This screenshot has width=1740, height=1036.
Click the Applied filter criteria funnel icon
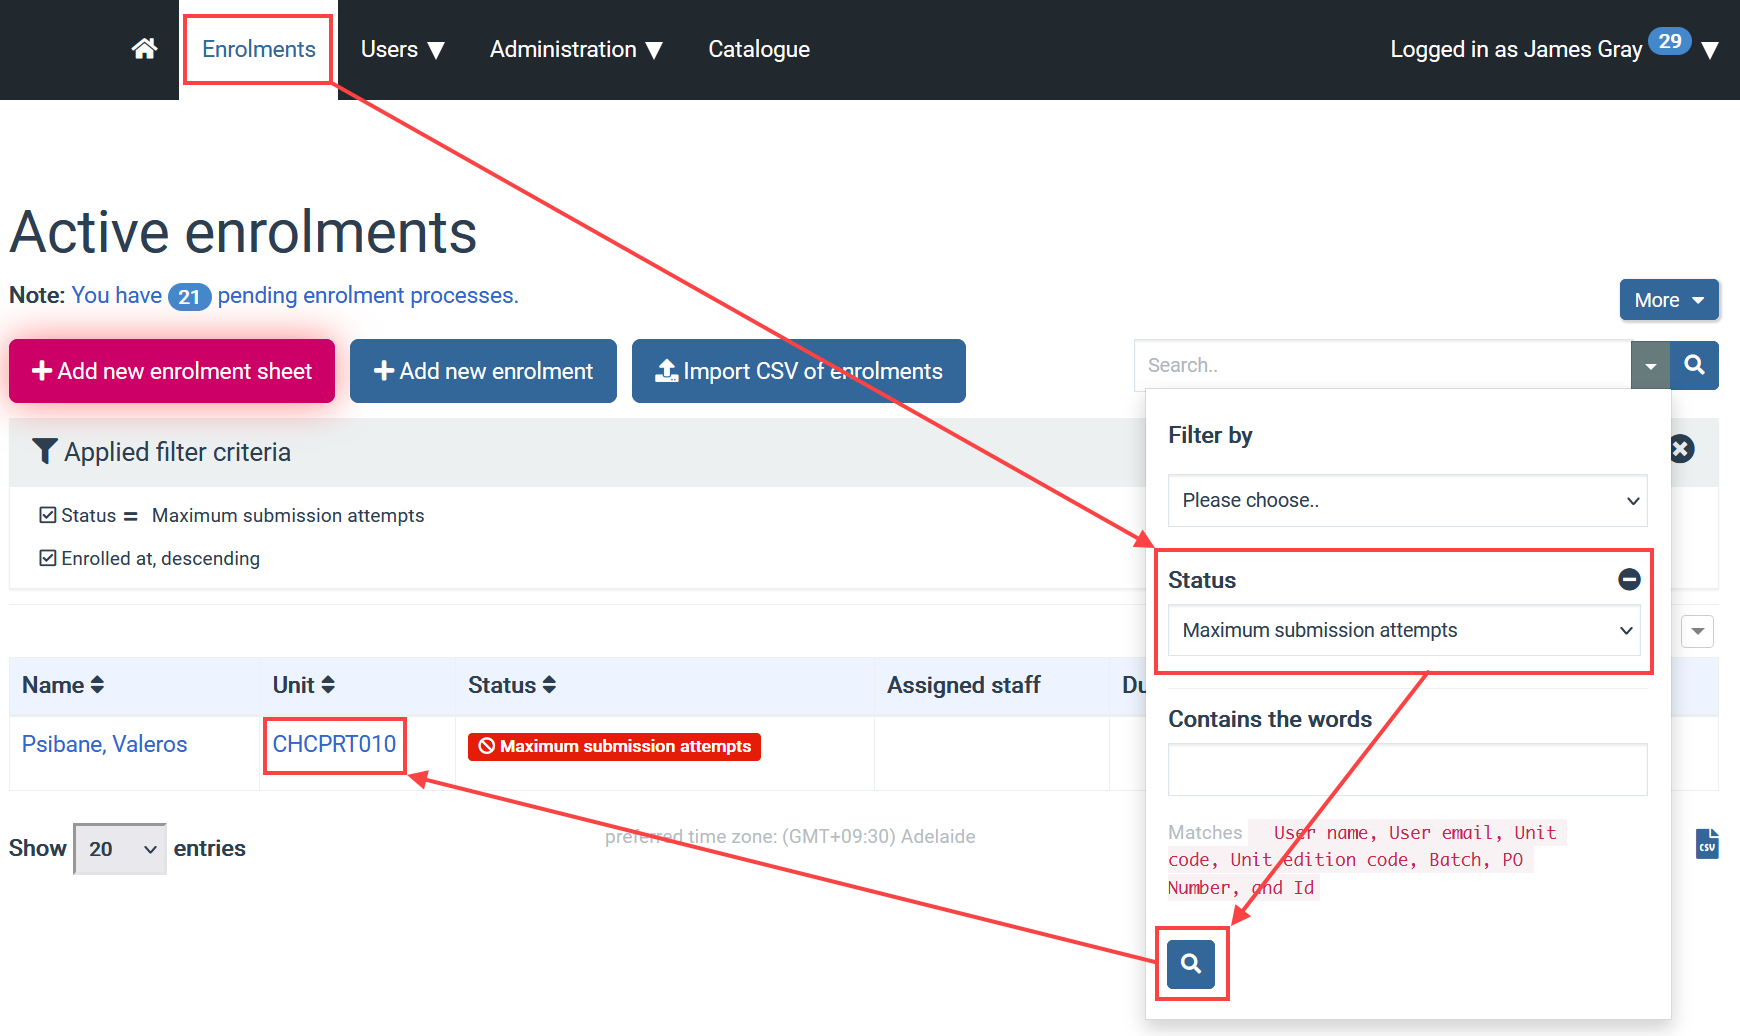pyautogui.click(x=44, y=451)
